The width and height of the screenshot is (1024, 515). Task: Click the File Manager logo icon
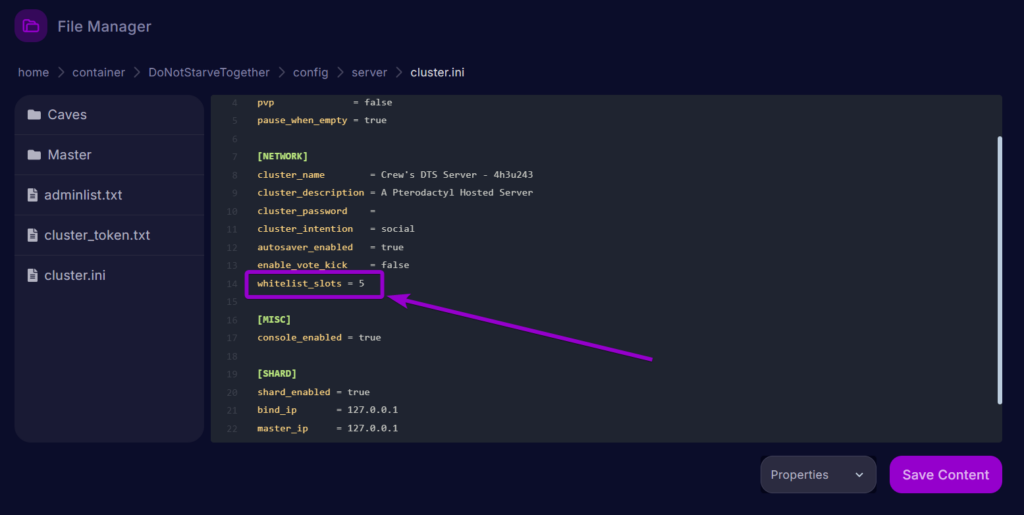pos(30,26)
